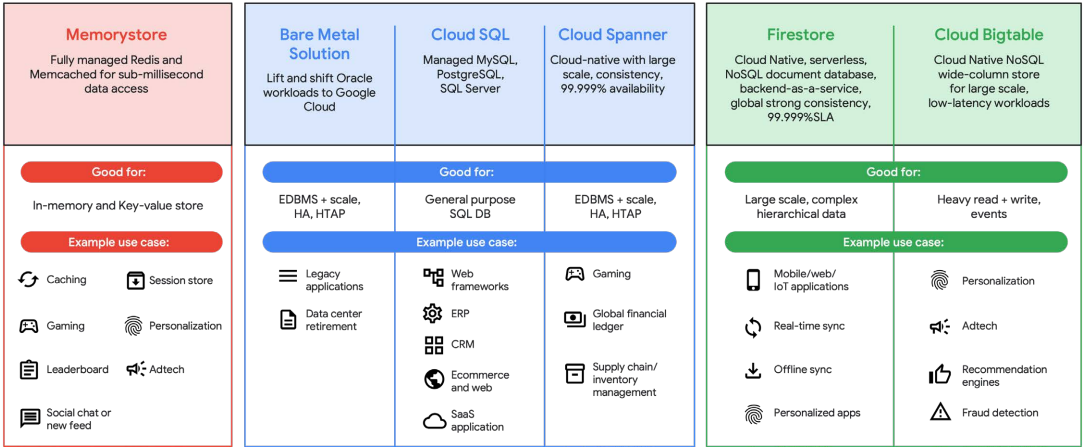Click "Cloud-native with large scale, consistency" description
The width and height of the screenshot is (1086, 448).
(613, 74)
